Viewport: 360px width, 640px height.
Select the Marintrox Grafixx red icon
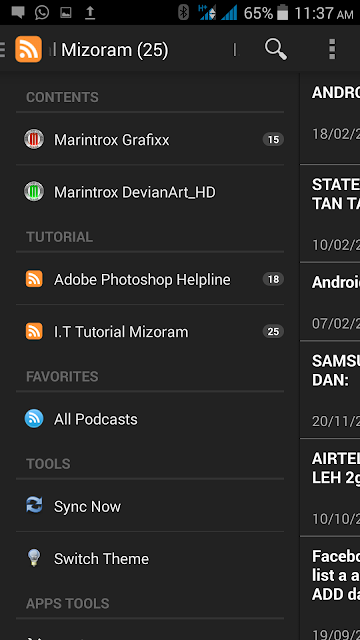click(x=34, y=139)
